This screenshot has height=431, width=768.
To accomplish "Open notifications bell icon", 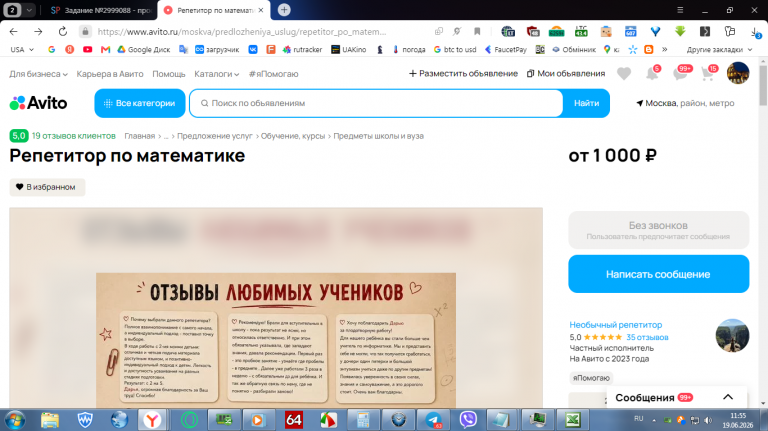I will pos(652,74).
